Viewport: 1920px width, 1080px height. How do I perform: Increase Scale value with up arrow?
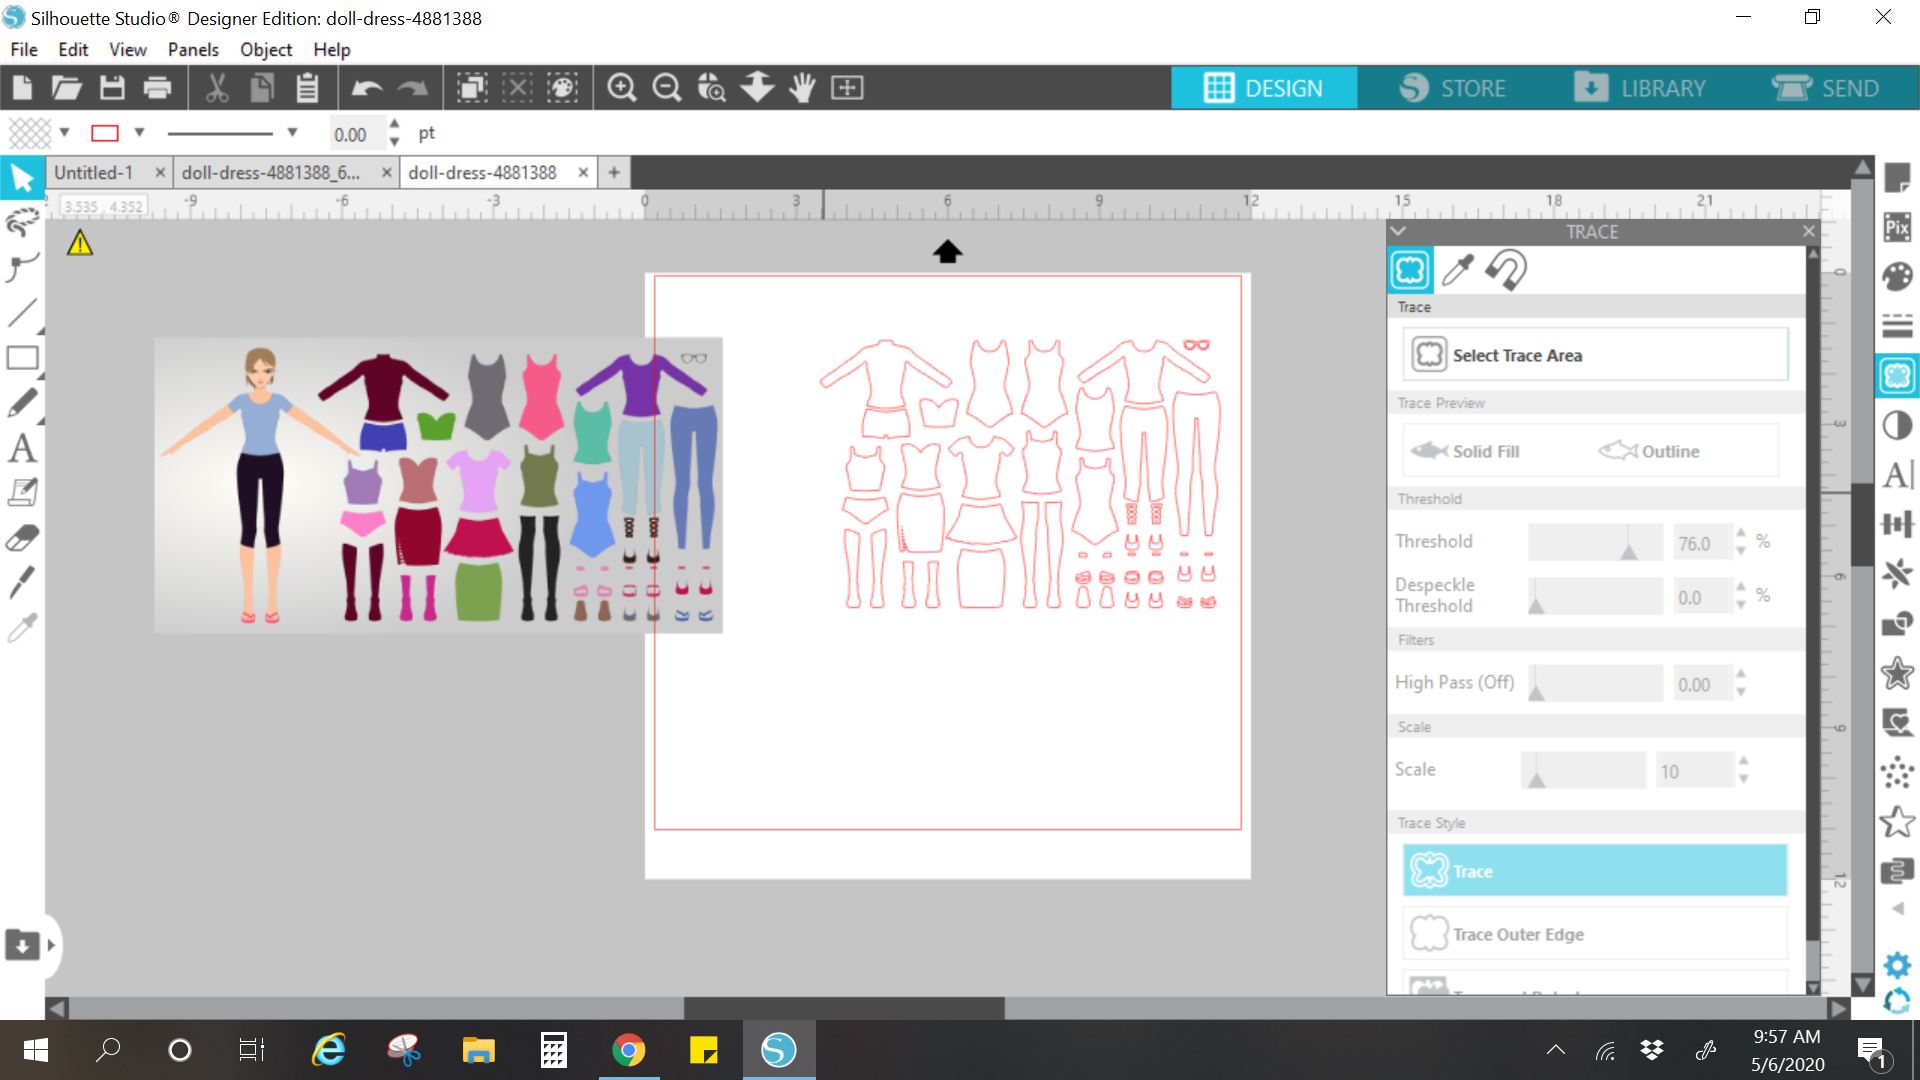(x=1743, y=761)
